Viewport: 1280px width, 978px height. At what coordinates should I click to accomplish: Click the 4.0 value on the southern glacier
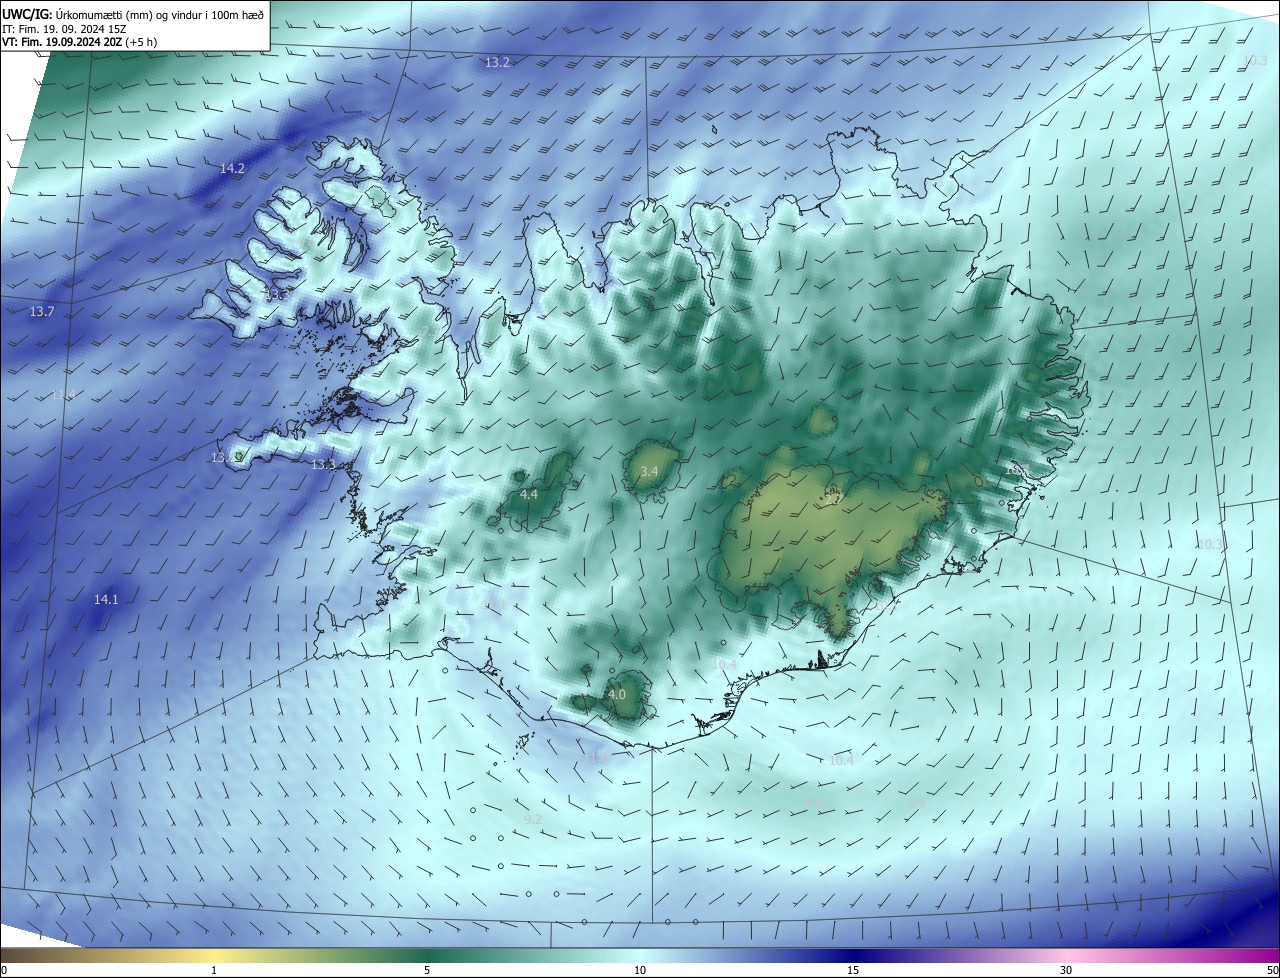coord(617,694)
